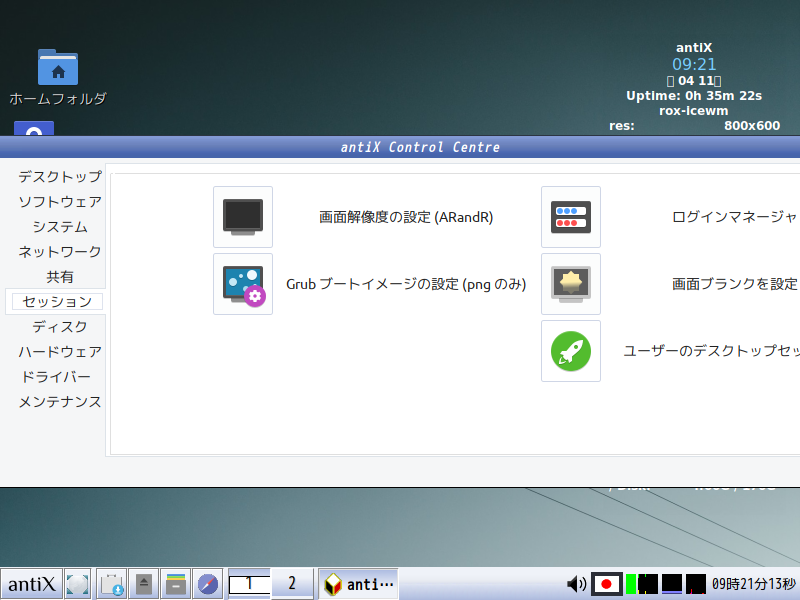The image size is (800, 600).
Task: Click the memory monitor tray graph
Action: 672,584
